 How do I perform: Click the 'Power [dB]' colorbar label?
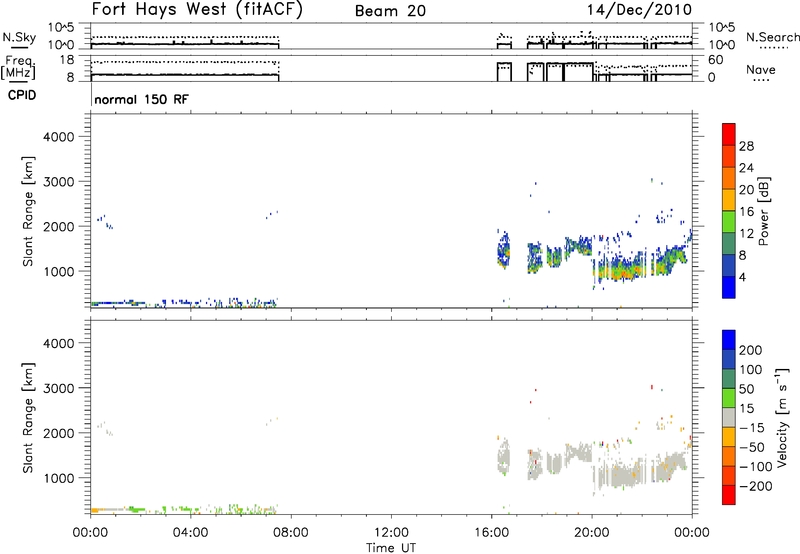coord(764,211)
